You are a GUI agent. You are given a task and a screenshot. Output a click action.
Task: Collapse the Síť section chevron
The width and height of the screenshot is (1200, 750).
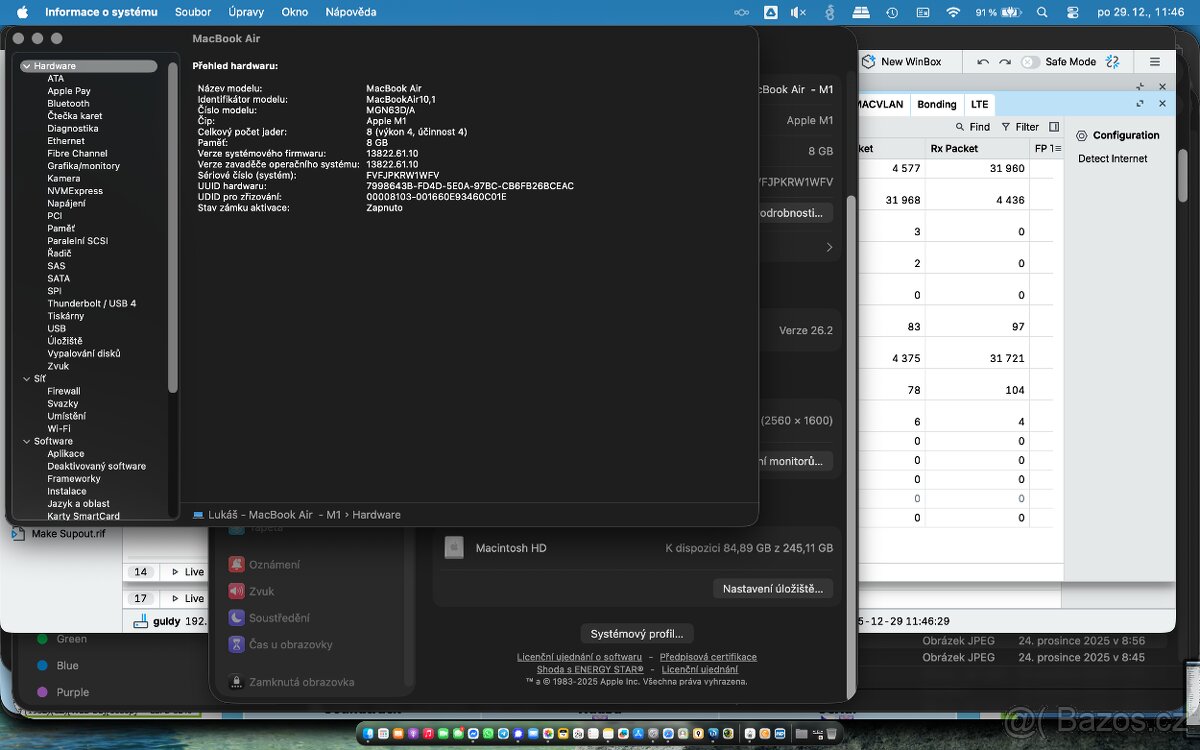[26, 379]
